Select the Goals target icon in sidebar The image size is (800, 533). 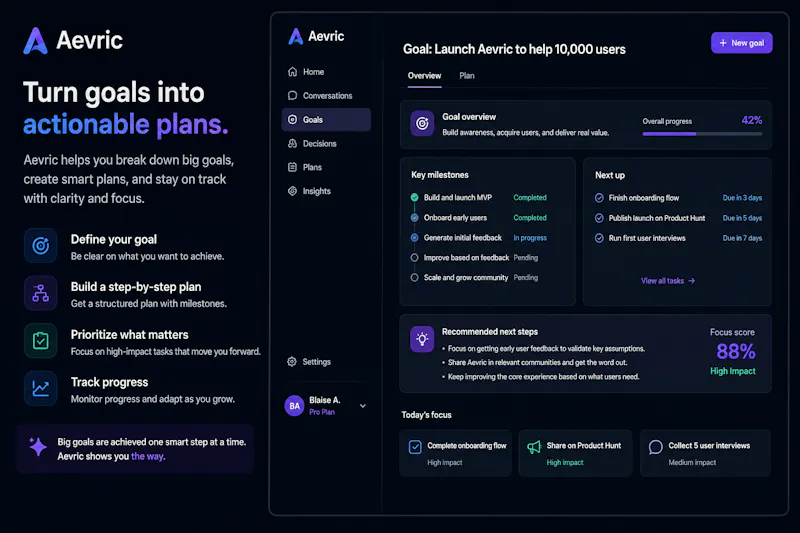click(x=292, y=119)
